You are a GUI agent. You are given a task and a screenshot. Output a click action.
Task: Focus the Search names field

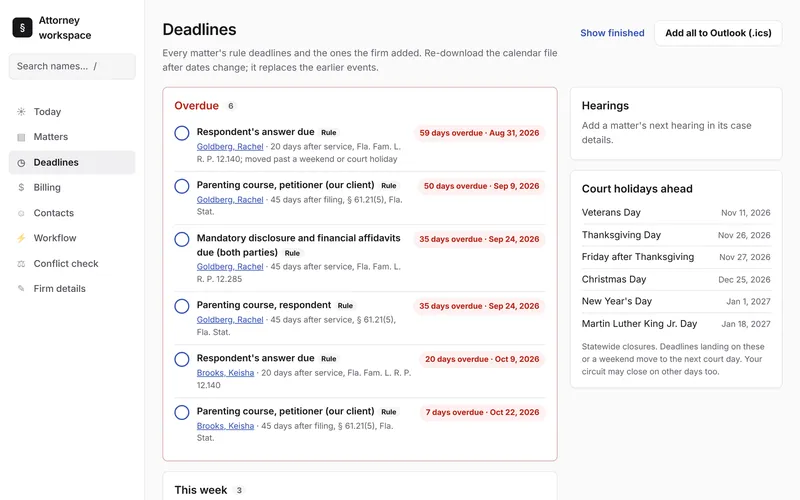[x=72, y=66]
